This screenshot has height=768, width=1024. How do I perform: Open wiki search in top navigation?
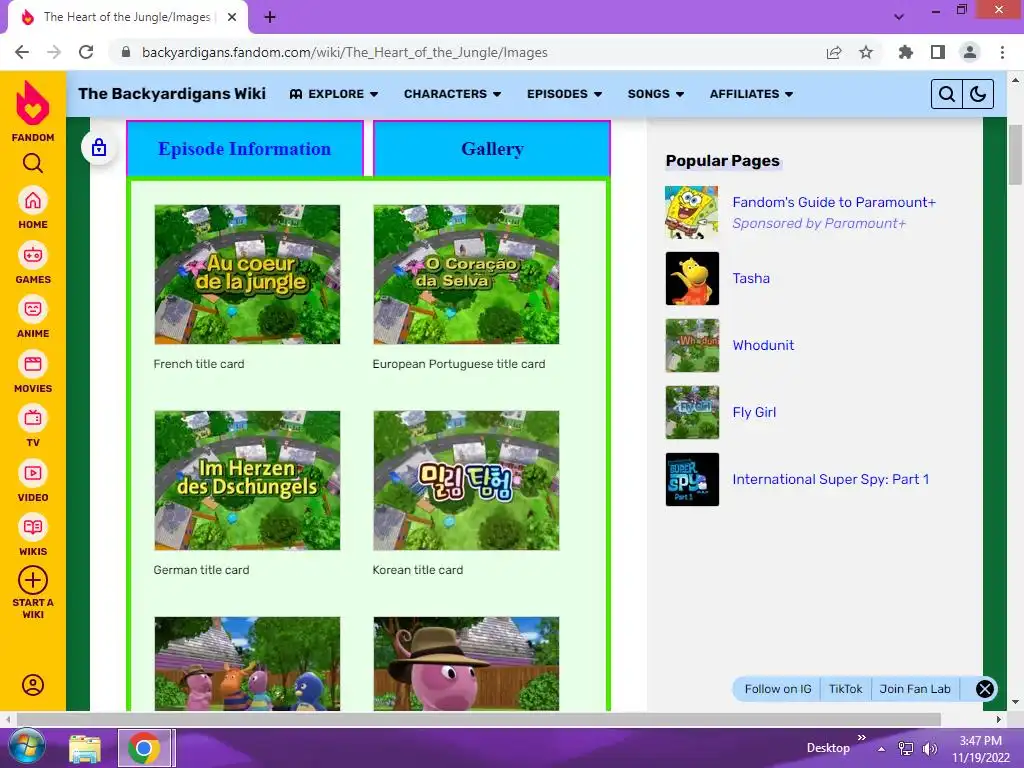point(946,94)
